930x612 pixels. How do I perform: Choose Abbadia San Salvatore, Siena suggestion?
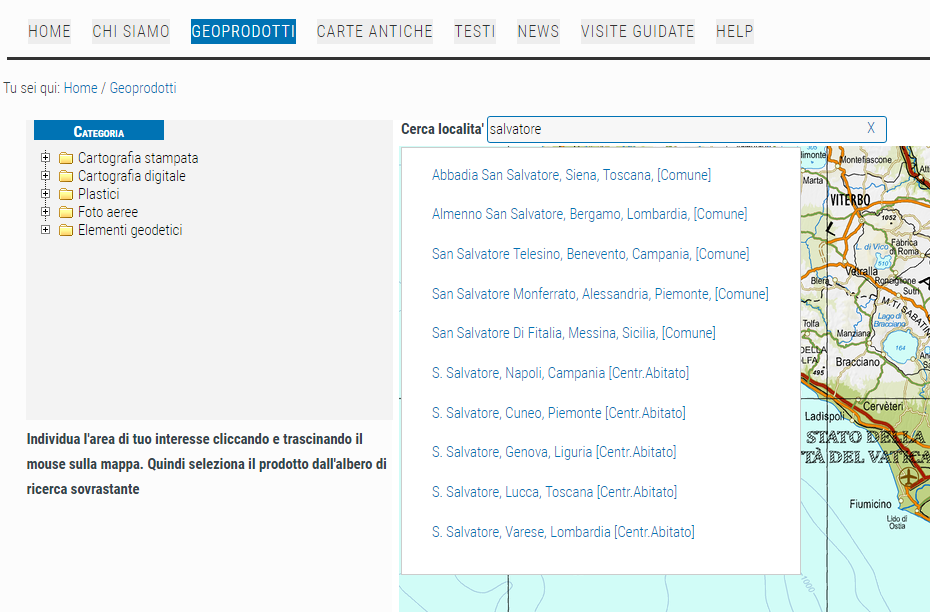tap(571, 175)
